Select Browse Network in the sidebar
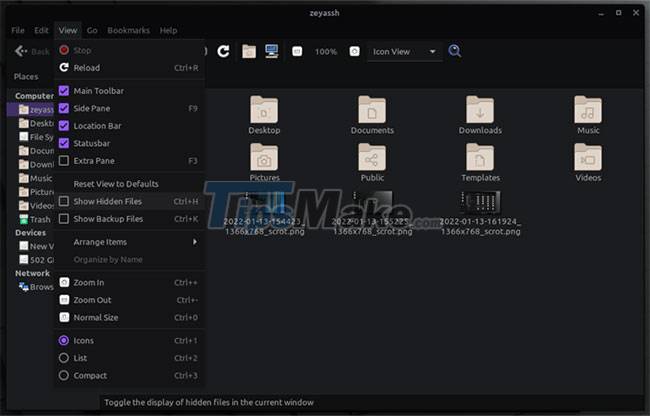 [36, 287]
